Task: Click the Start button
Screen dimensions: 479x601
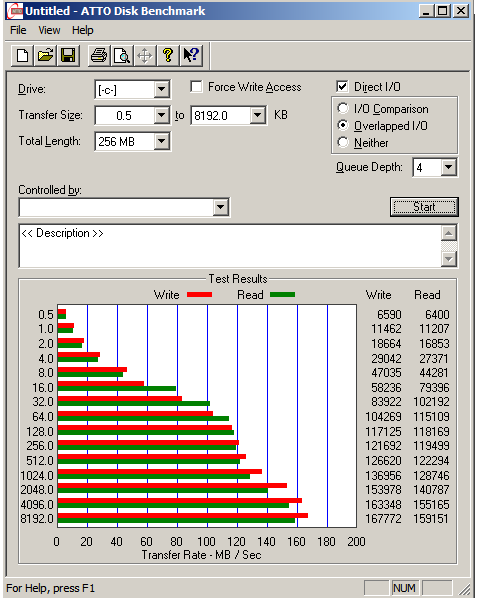Action: [x=424, y=207]
